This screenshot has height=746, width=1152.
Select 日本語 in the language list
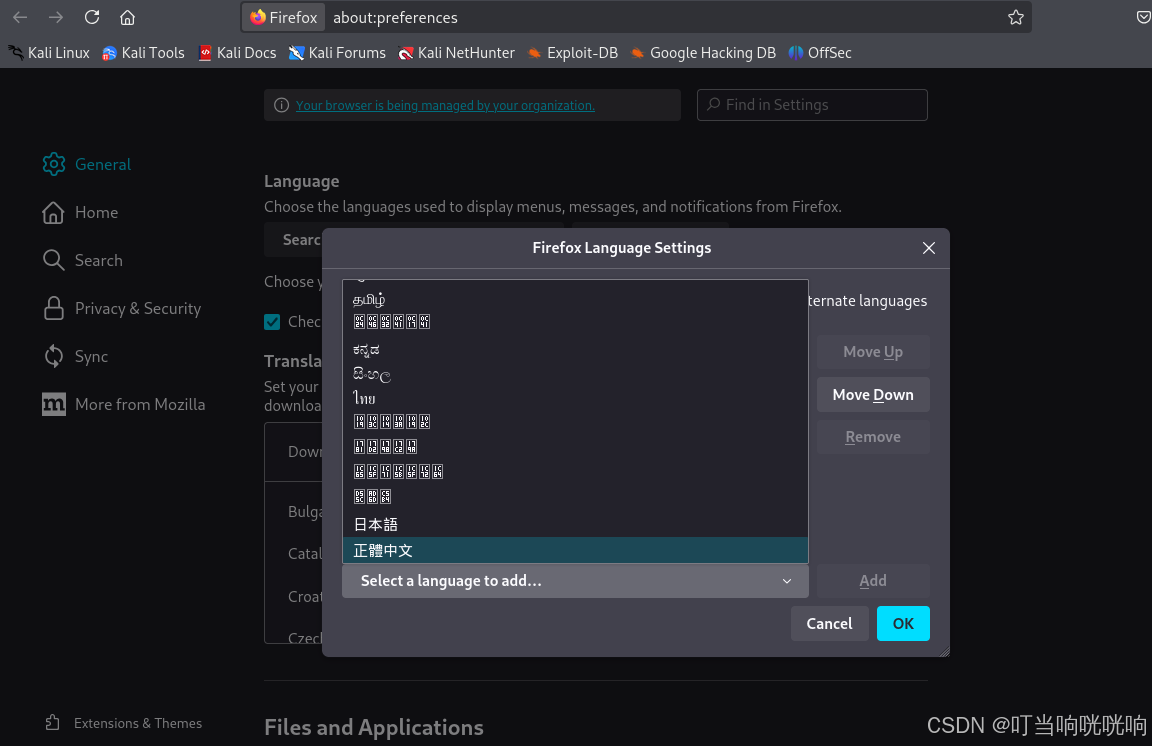[575, 525]
